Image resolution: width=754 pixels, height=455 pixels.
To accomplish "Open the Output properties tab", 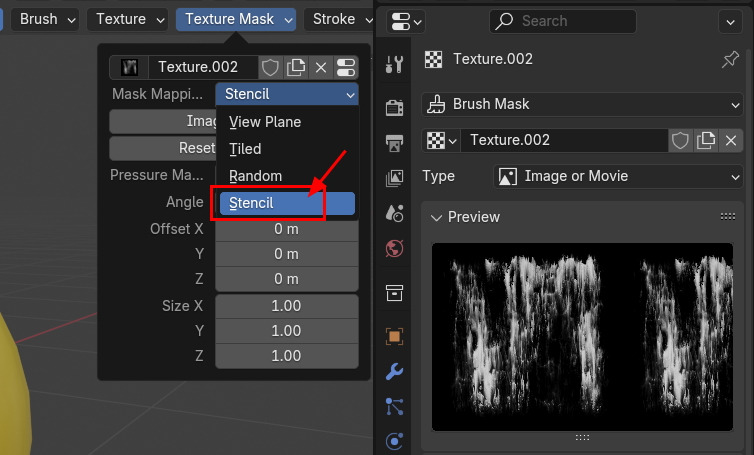I will click(x=394, y=143).
